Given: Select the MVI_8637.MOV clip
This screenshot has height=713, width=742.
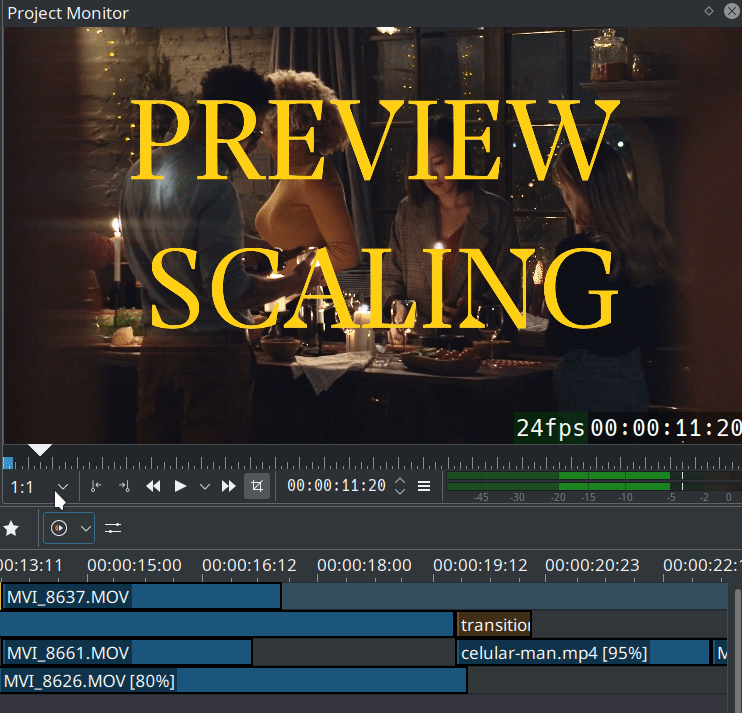Looking at the screenshot, I should [141, 597].
